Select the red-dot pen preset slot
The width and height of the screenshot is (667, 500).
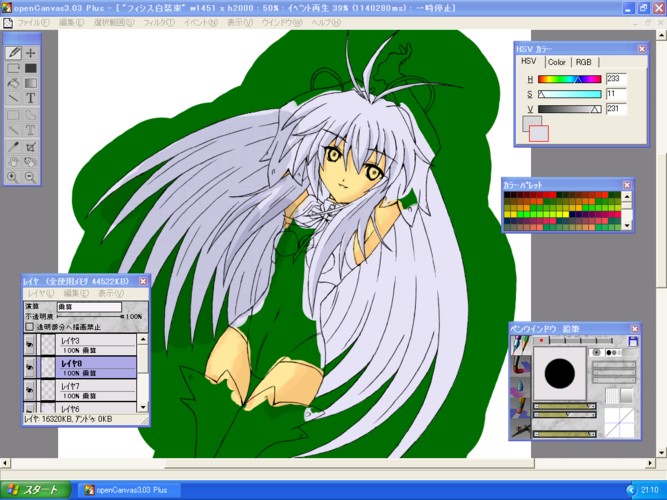(x=541, y=340)
